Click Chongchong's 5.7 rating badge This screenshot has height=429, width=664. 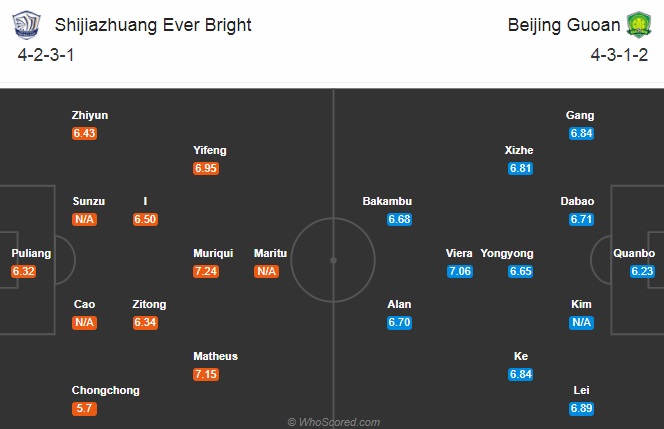85,408
